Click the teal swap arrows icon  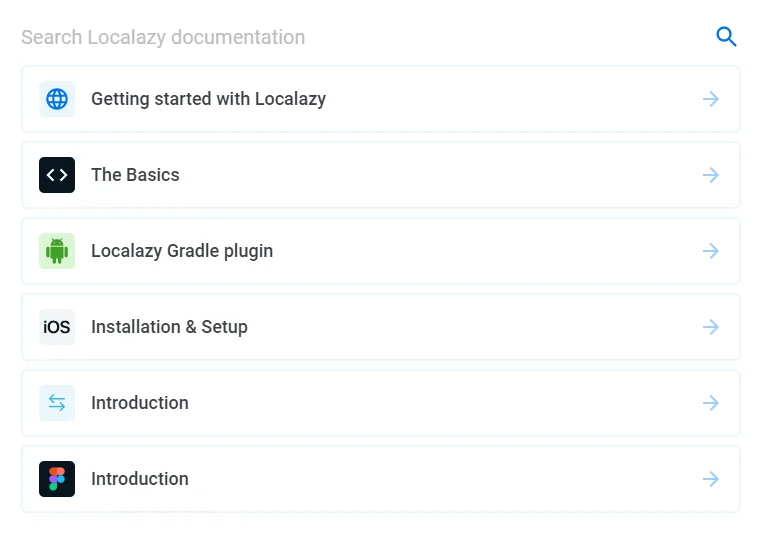57,403
